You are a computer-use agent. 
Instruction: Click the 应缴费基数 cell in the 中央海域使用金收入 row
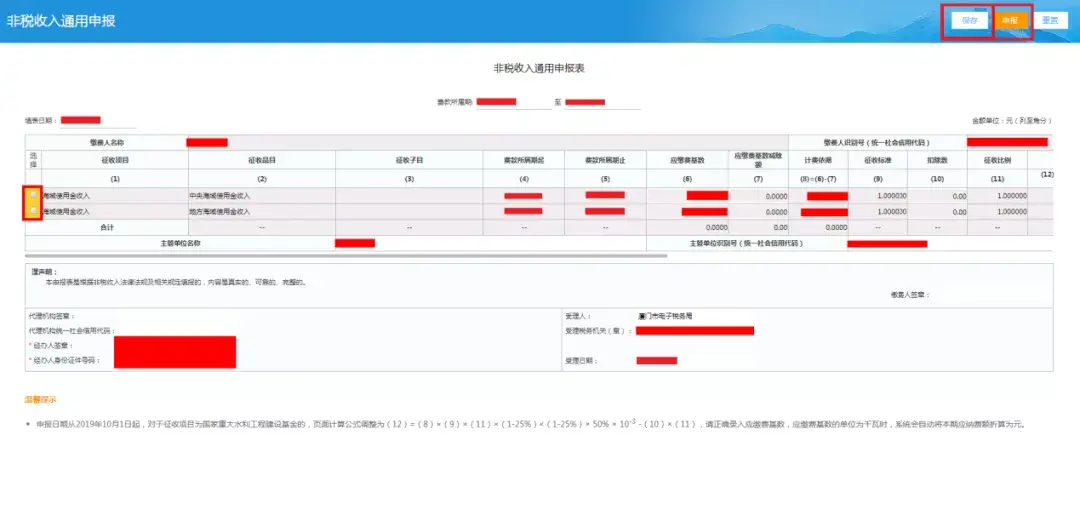[706, 195]
